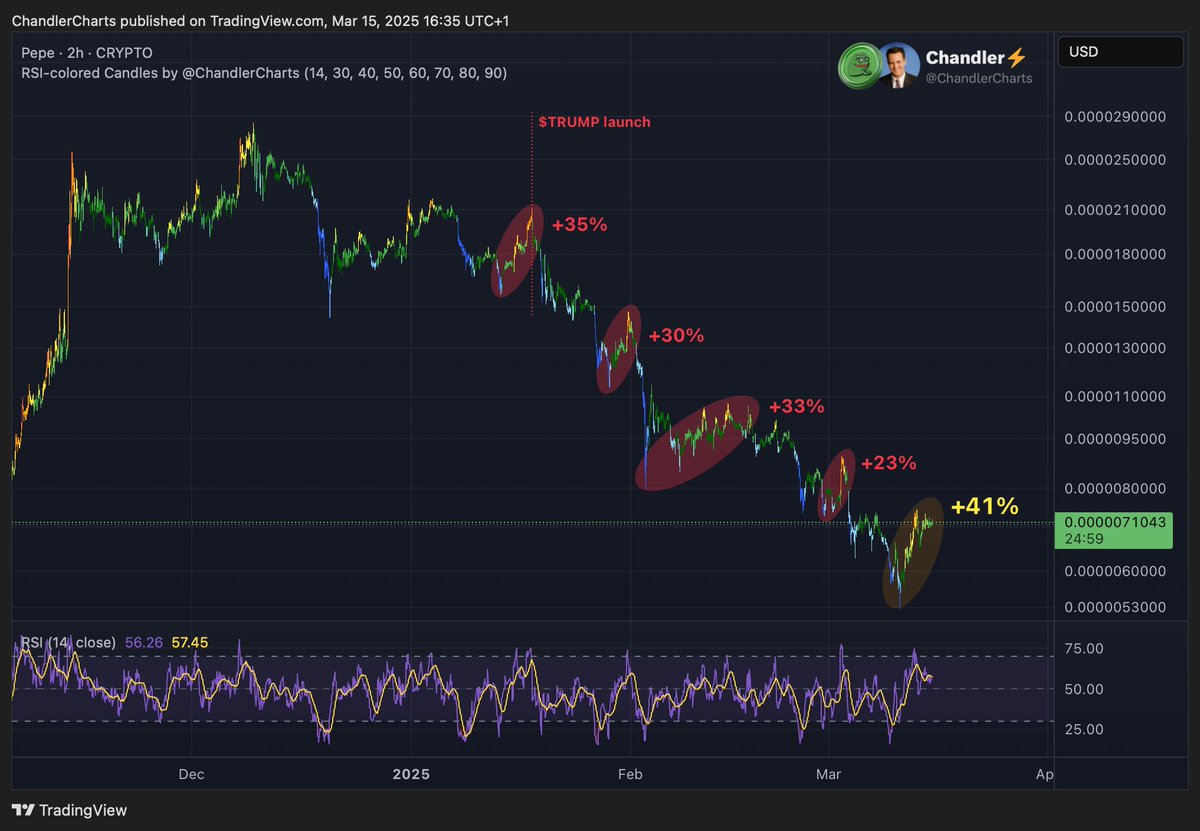Click the RSI axis value 50.00
This screenshot has height=831, width=1200.
pos(1084,689)
